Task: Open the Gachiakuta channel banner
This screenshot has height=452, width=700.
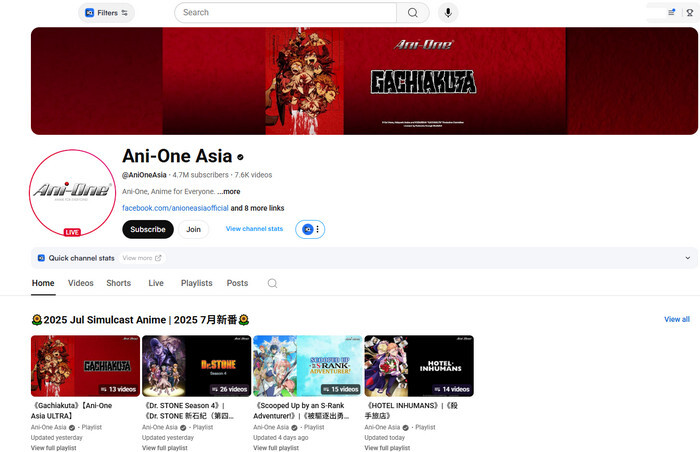Action: (x=364, y=81)
